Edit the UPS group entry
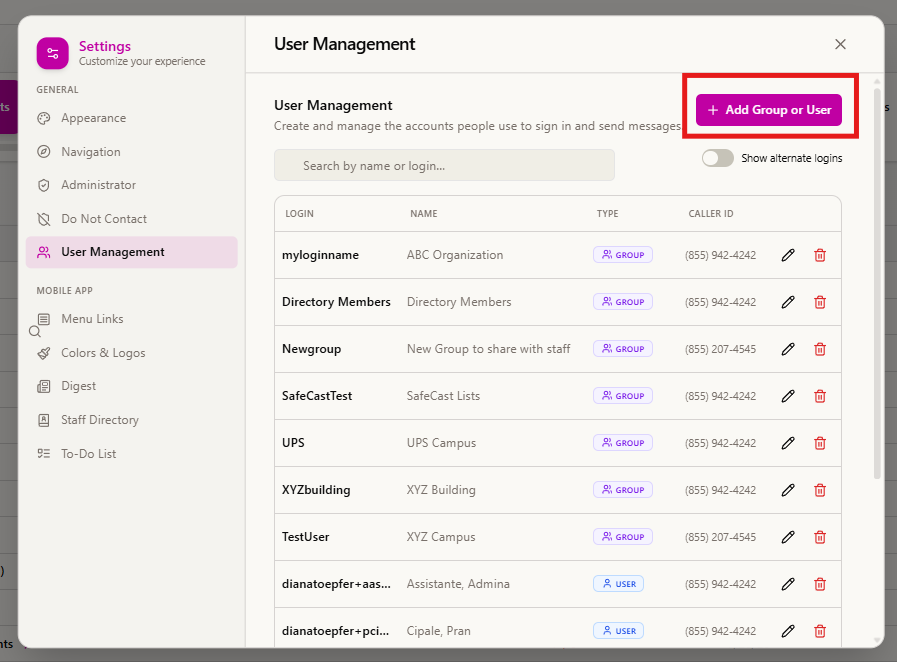897x662 pixels. pos(788,443)
